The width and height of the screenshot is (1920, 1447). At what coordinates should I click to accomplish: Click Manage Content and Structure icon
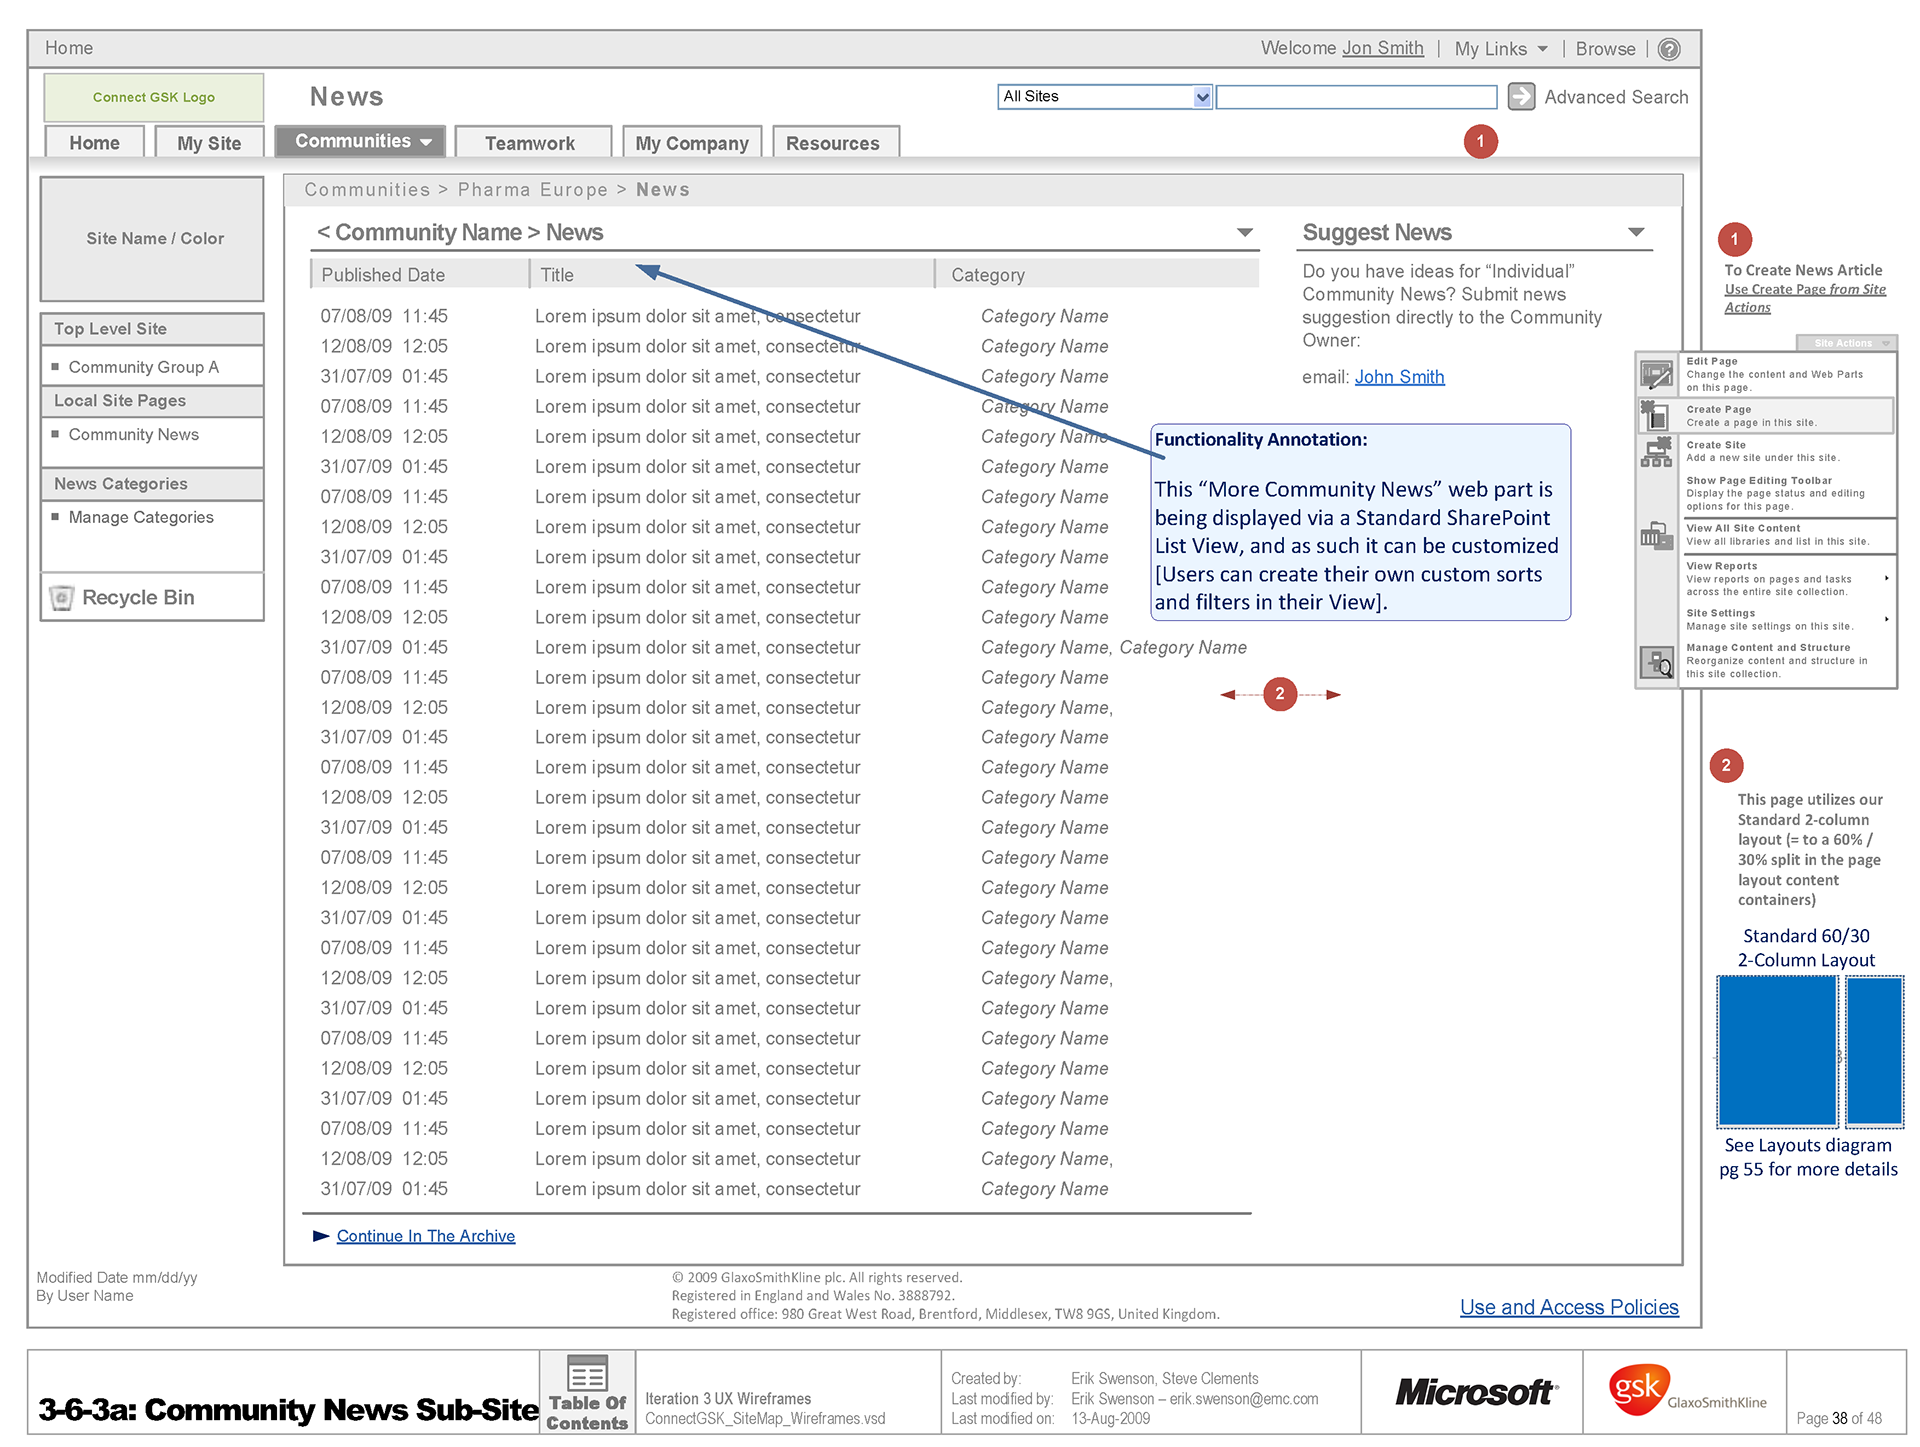[1657, 661]
